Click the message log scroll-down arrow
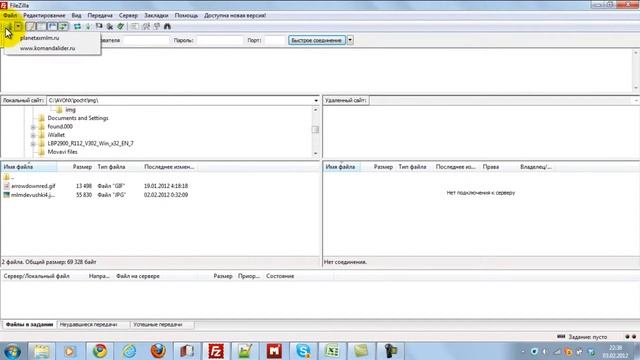The height and width of the screenshot is (360, 640). tap(636, 88)
